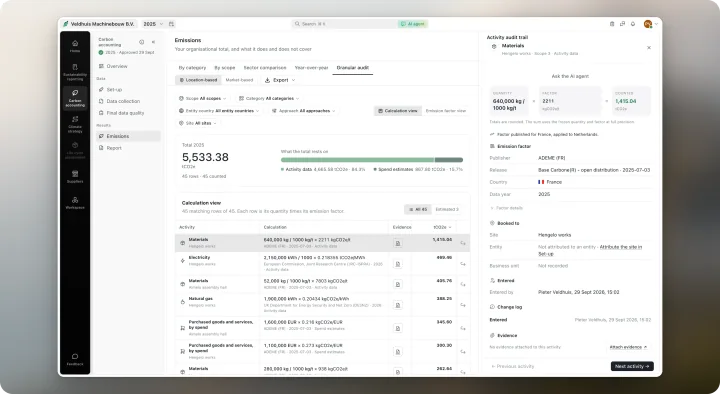Open audit trail arrow for the 1,415.04 row

tap(463, 243)
